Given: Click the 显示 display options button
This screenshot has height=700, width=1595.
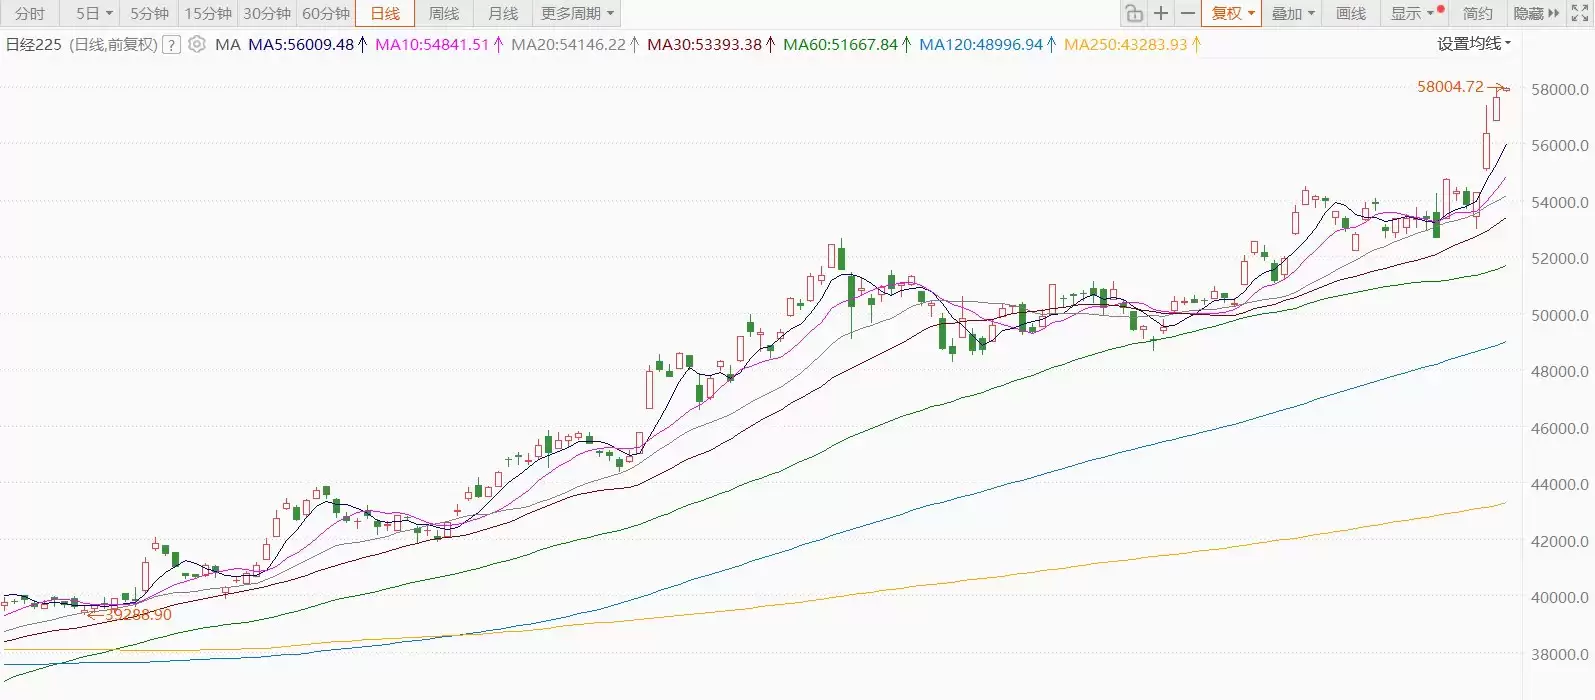Looking at the screenshot, I should (x=1411, y=13).
